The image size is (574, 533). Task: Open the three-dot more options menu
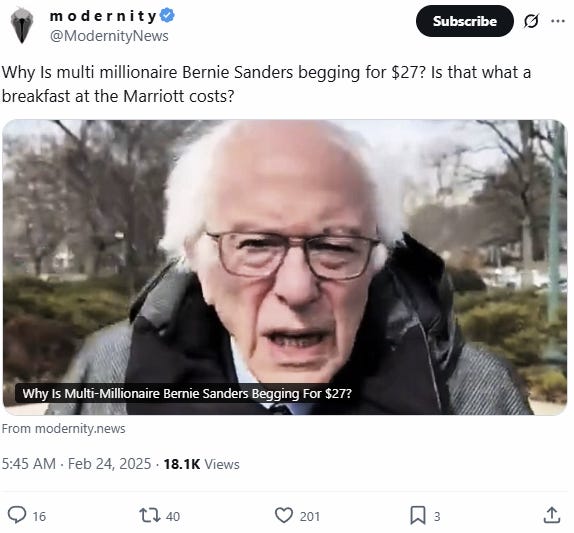[558, 21]
